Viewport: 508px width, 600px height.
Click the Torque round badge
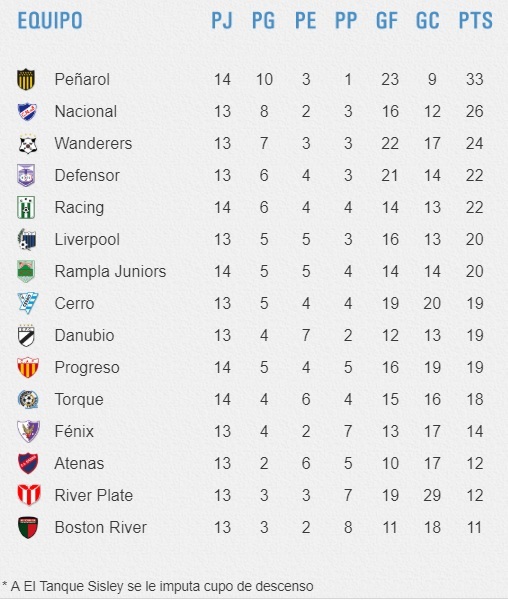tap(28, 399)
